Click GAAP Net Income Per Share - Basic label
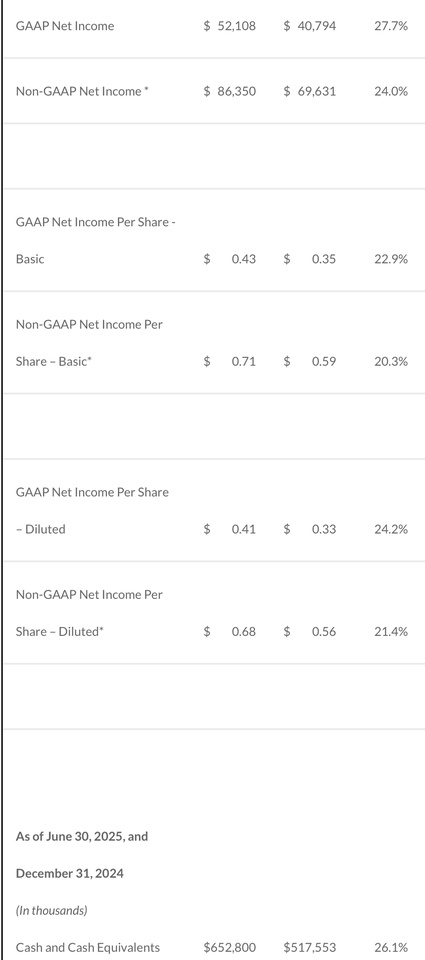Image resolution: width=425 pixels, height=960 pixels. (96, 241)
